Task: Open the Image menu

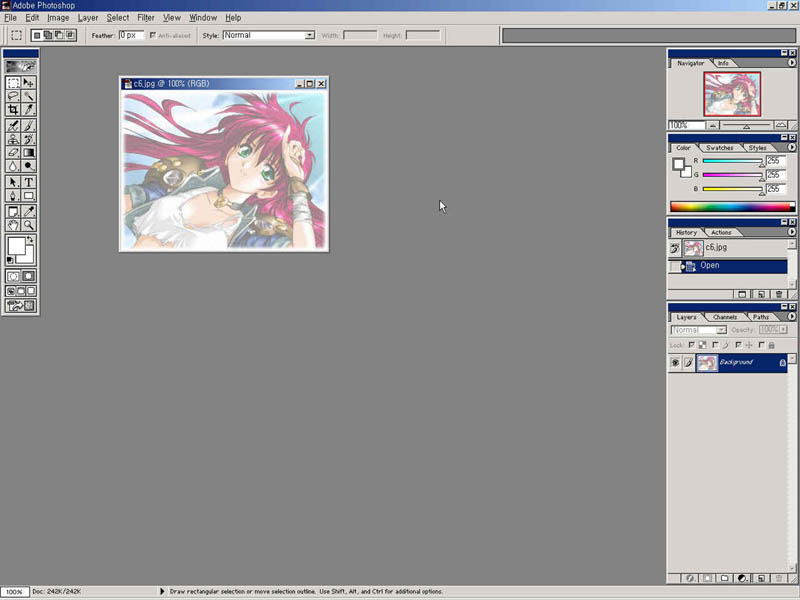Action: pyautogui.click(x=58, y=17)
